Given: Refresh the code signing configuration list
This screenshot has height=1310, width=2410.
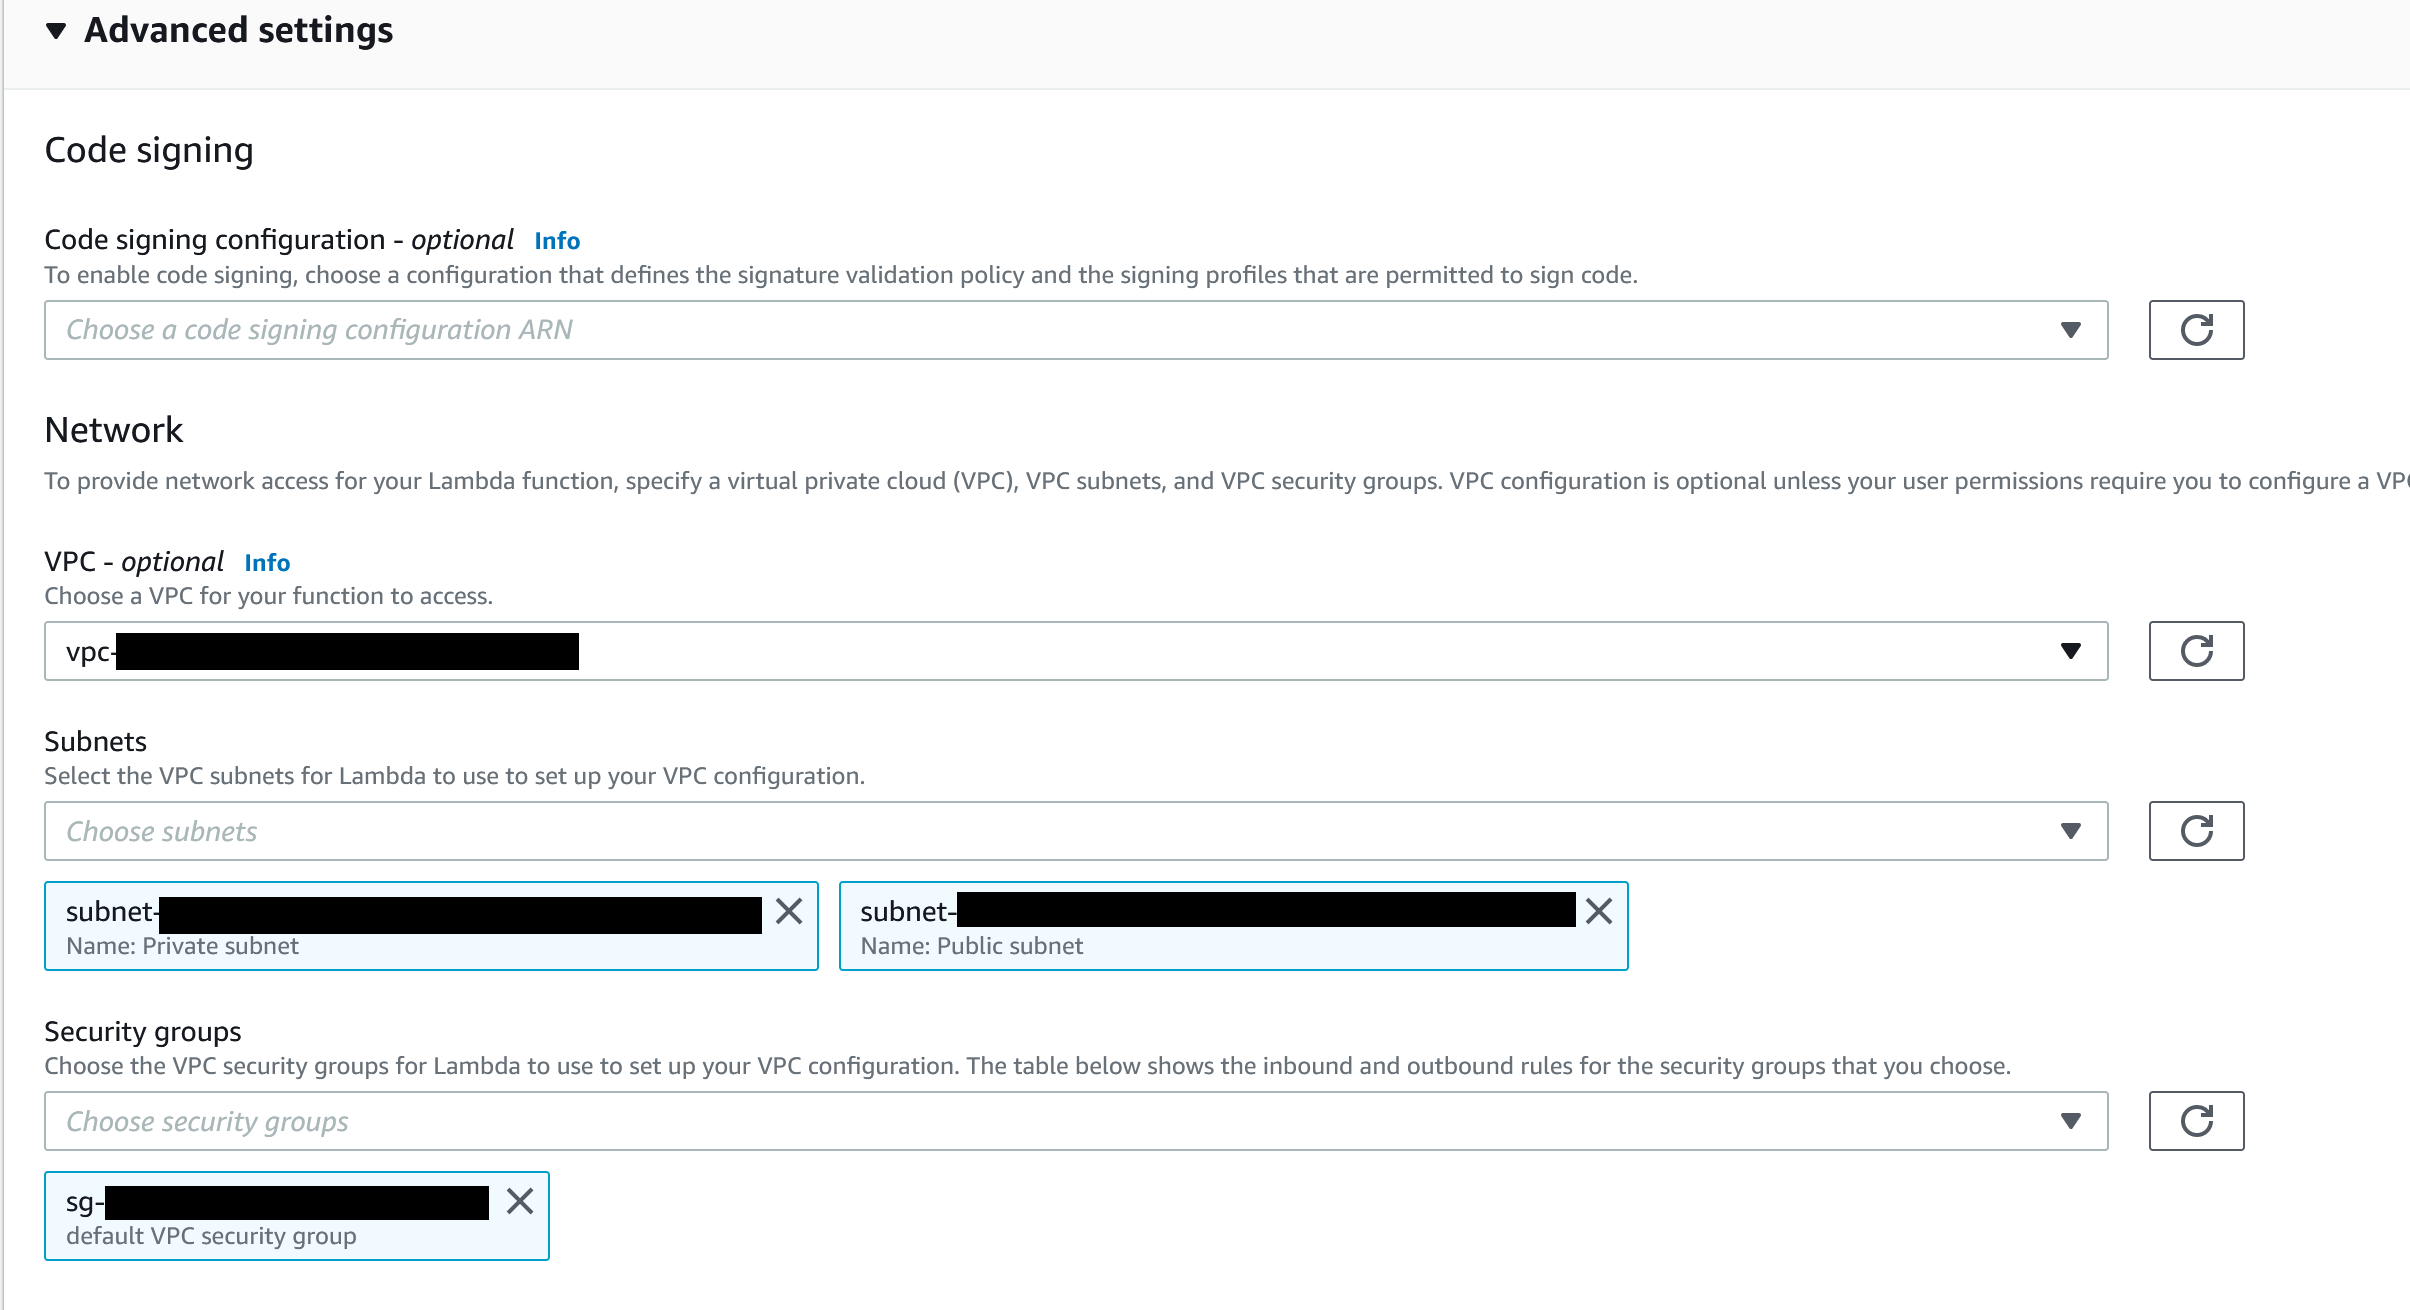Looking at the screenshot, I should 2195,330.
